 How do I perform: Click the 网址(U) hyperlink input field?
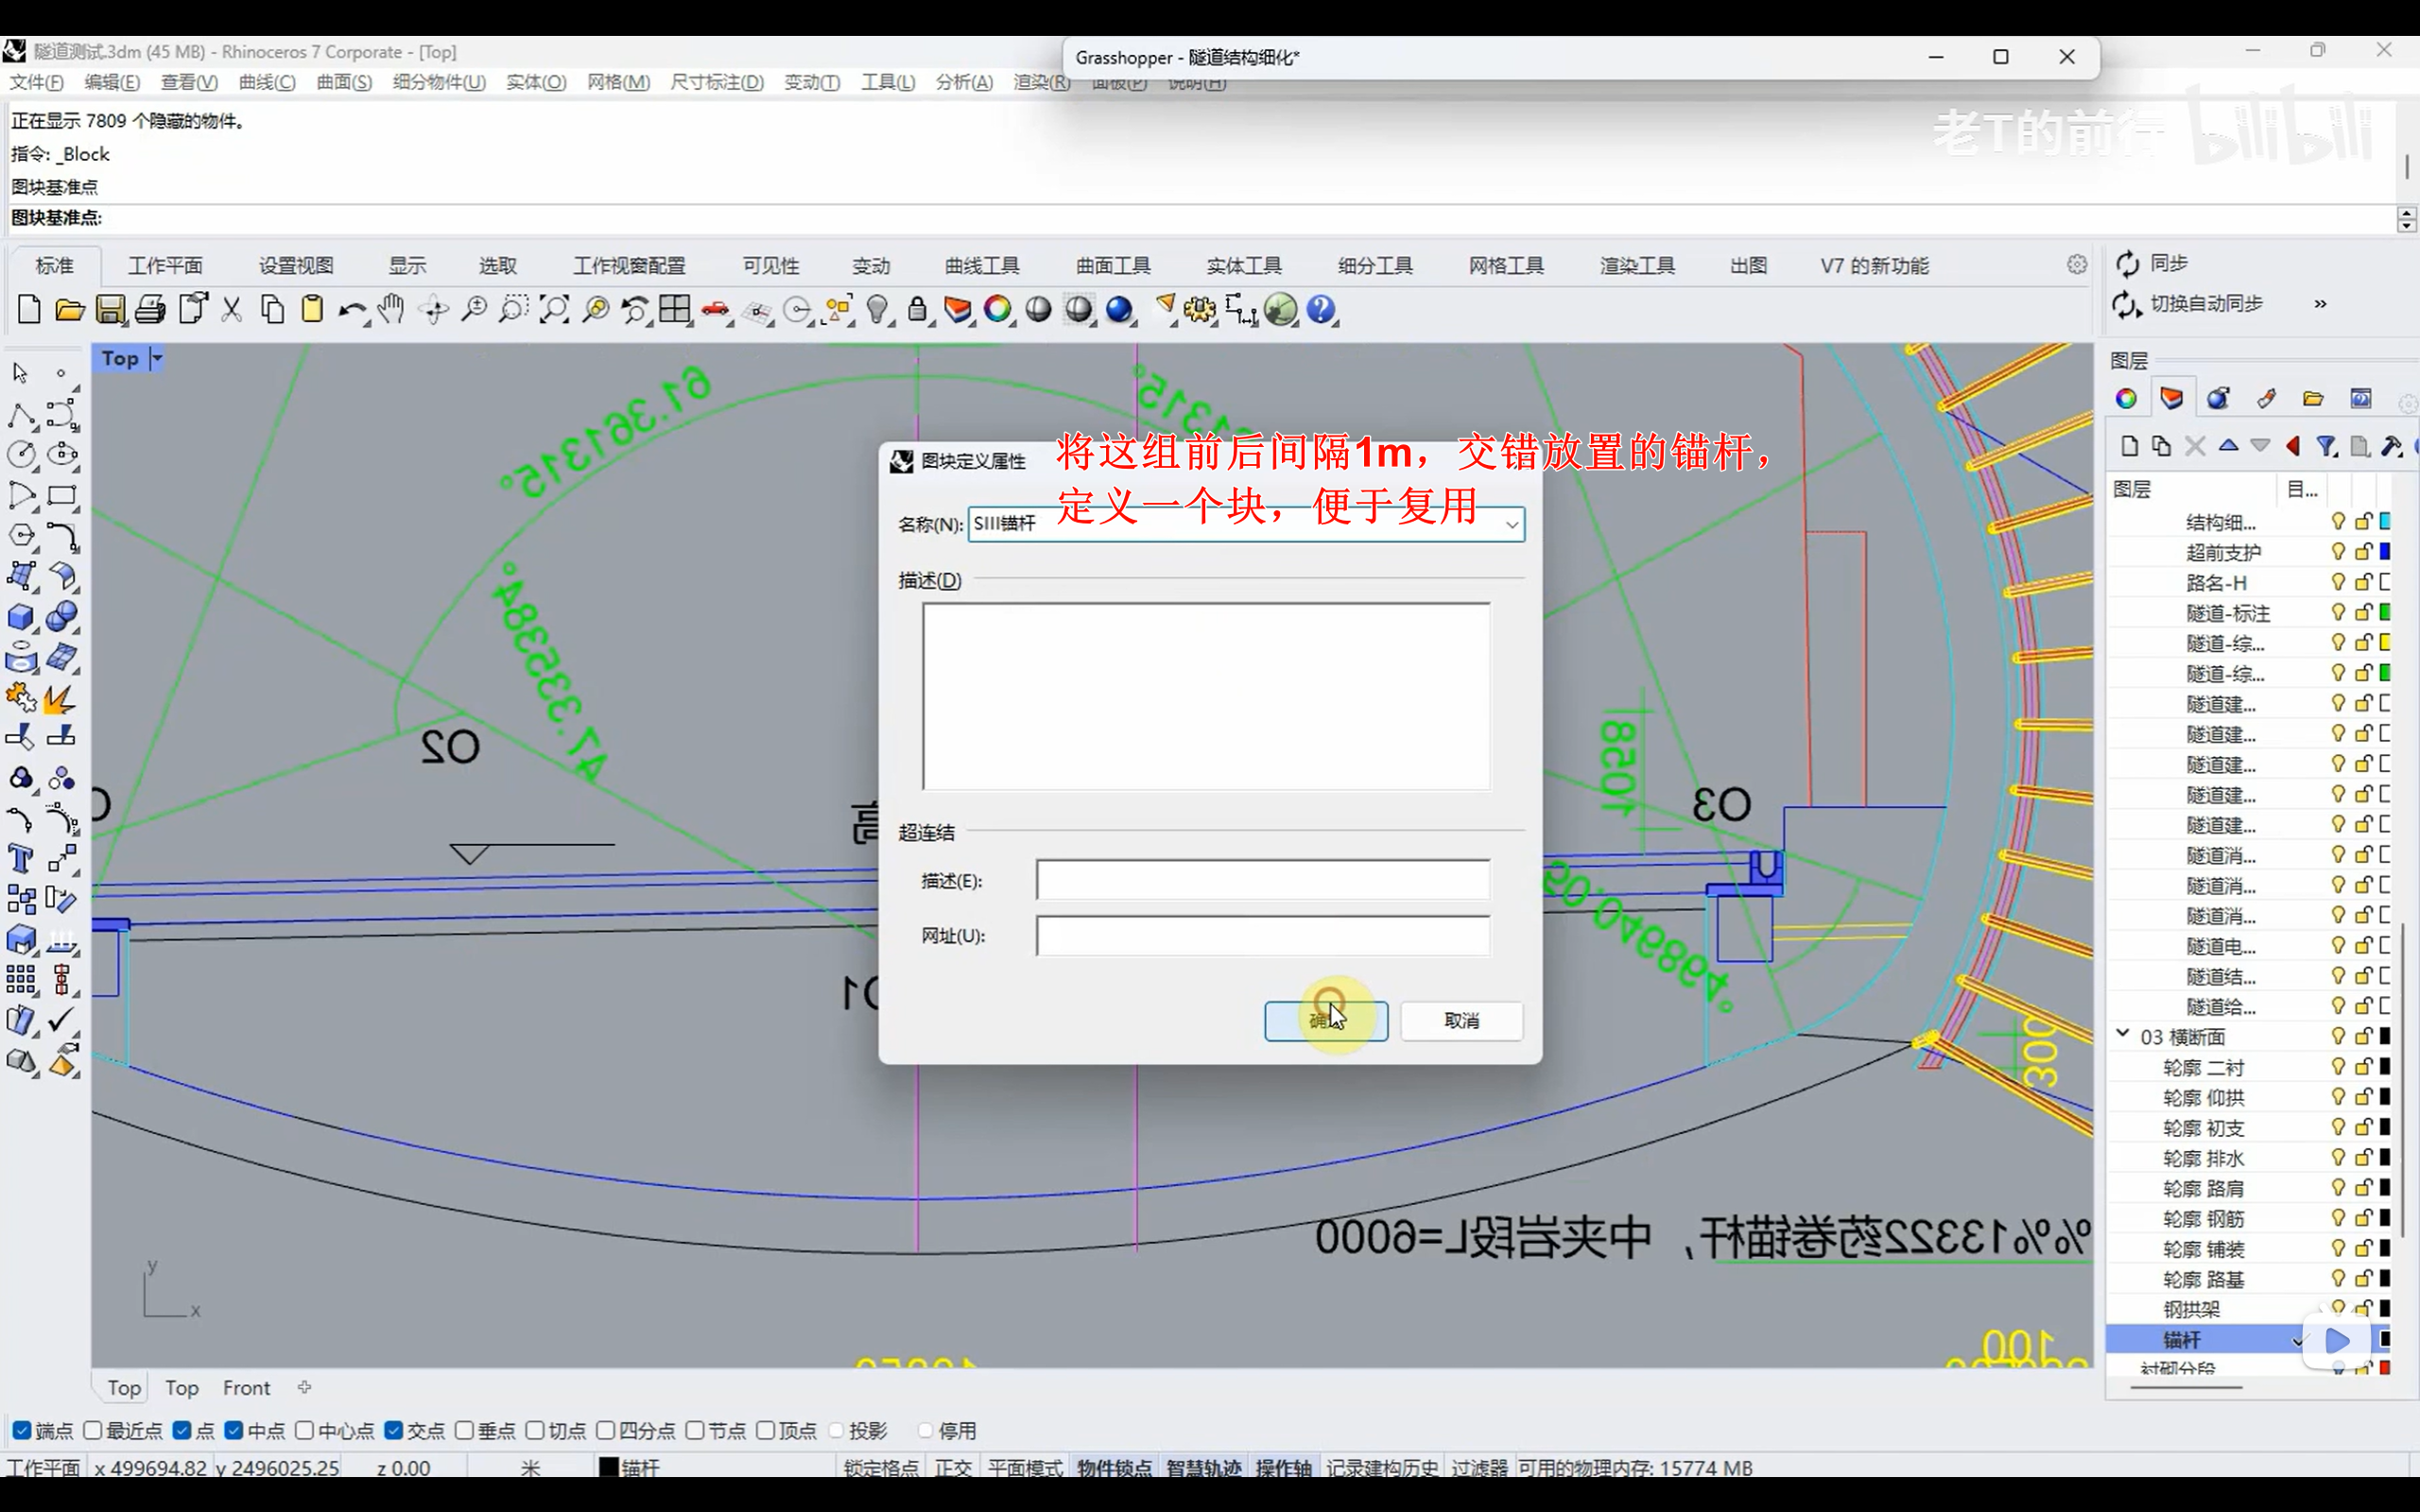1262,936
